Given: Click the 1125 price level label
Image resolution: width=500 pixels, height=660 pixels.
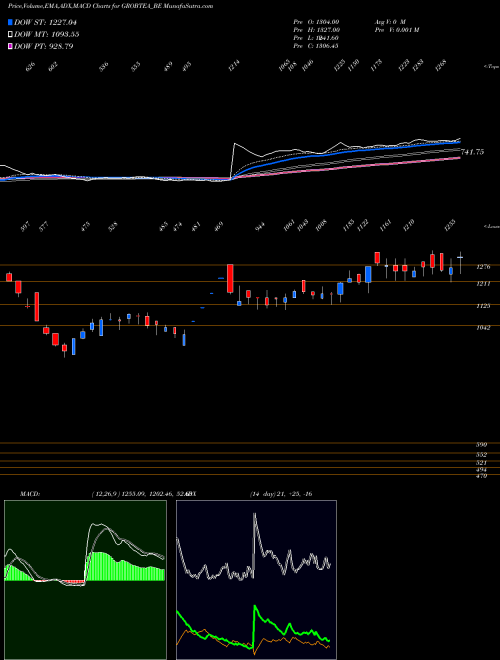Looking at the screenshot, I should tap(483, 306).
